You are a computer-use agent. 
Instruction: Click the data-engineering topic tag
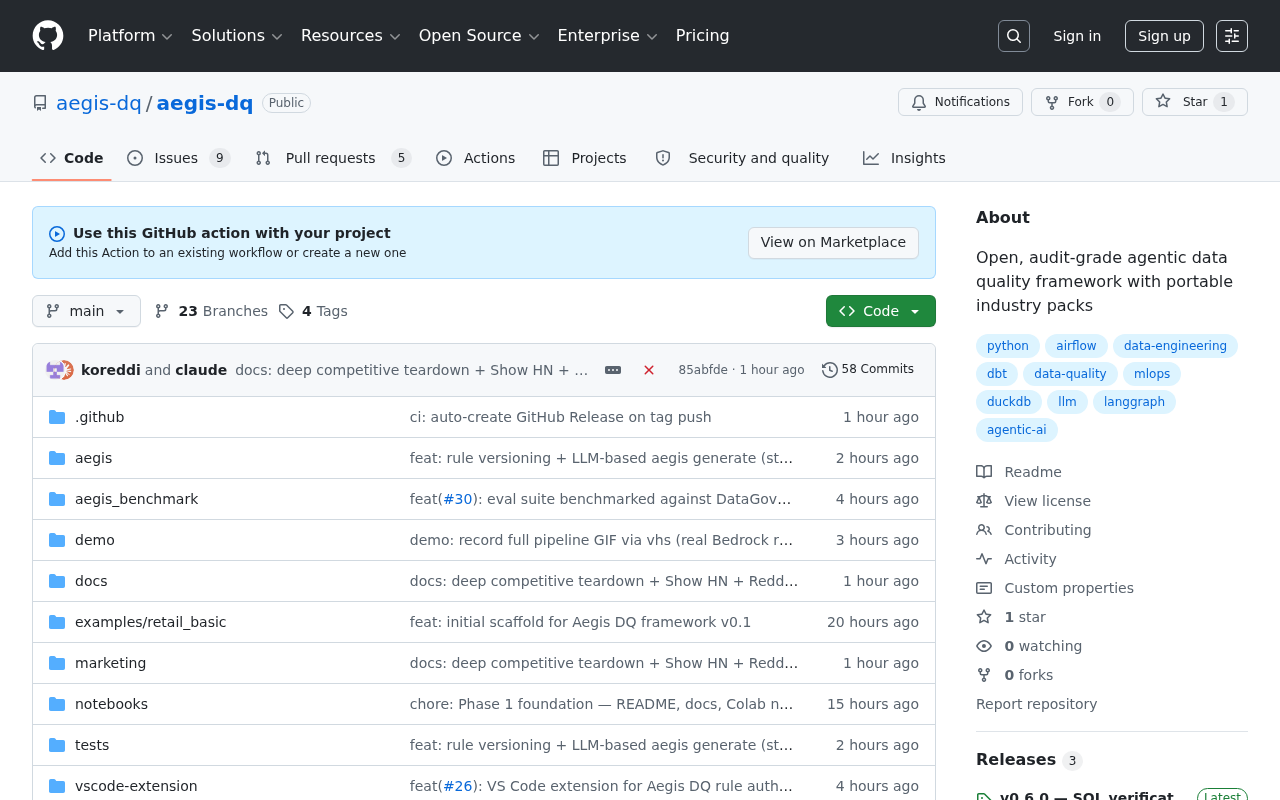(x=1175, y=346)
